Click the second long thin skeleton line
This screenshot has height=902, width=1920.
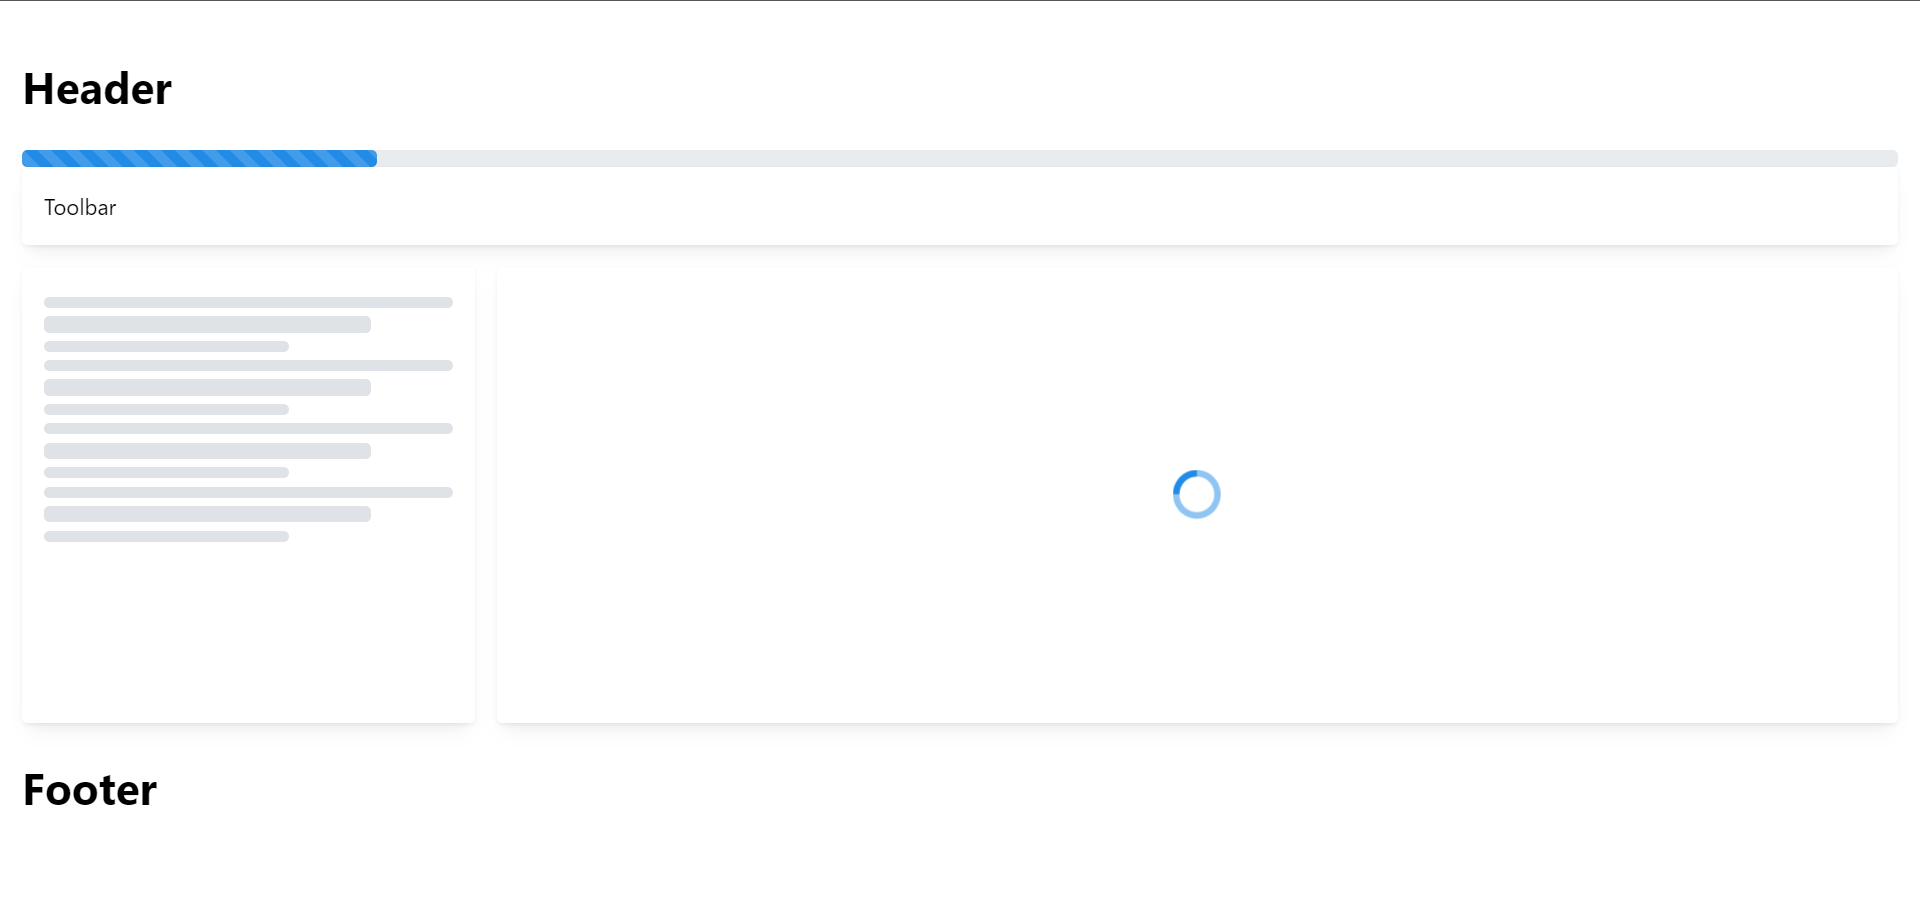(x=248, y=365)
